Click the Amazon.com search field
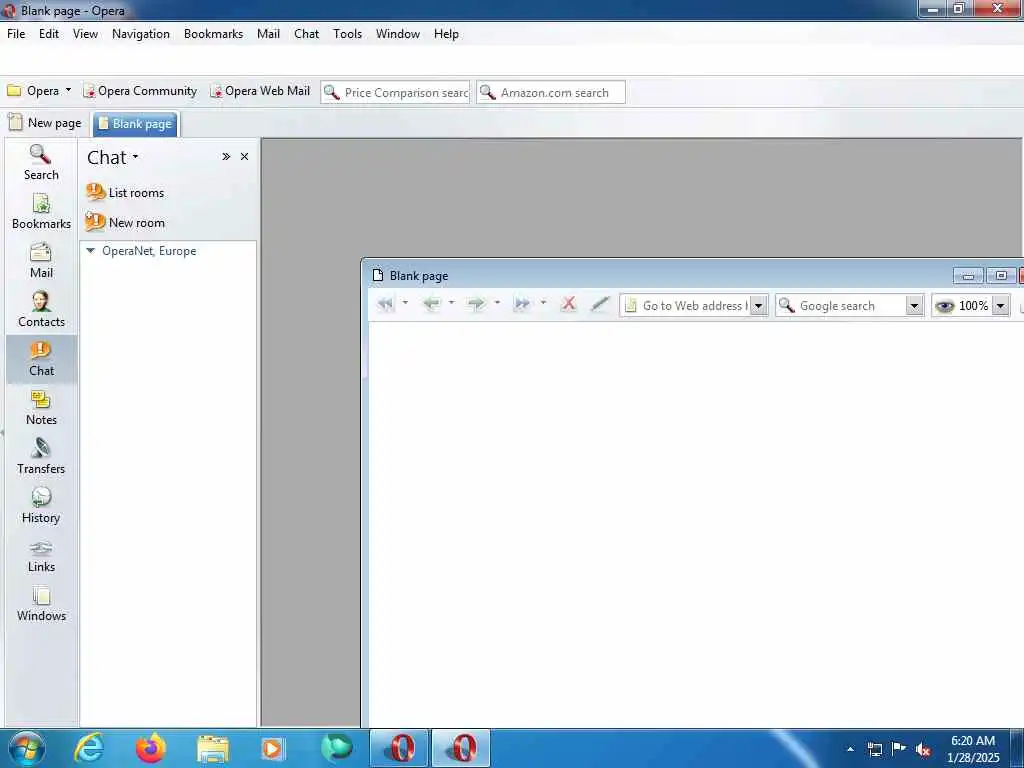This screenshot has width=1024, height=768. click(x=551, y=92)
